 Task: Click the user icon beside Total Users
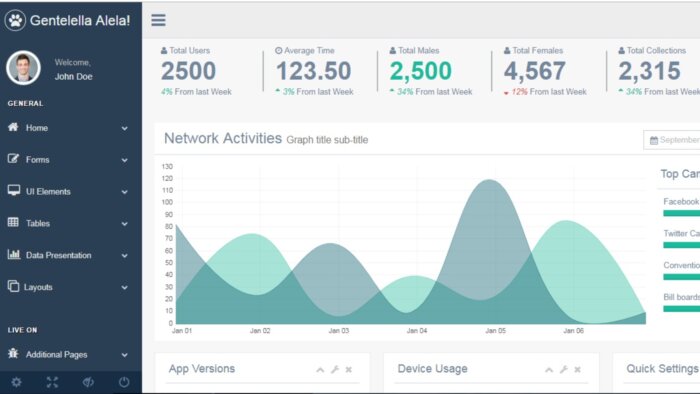[x=164, y=51]
